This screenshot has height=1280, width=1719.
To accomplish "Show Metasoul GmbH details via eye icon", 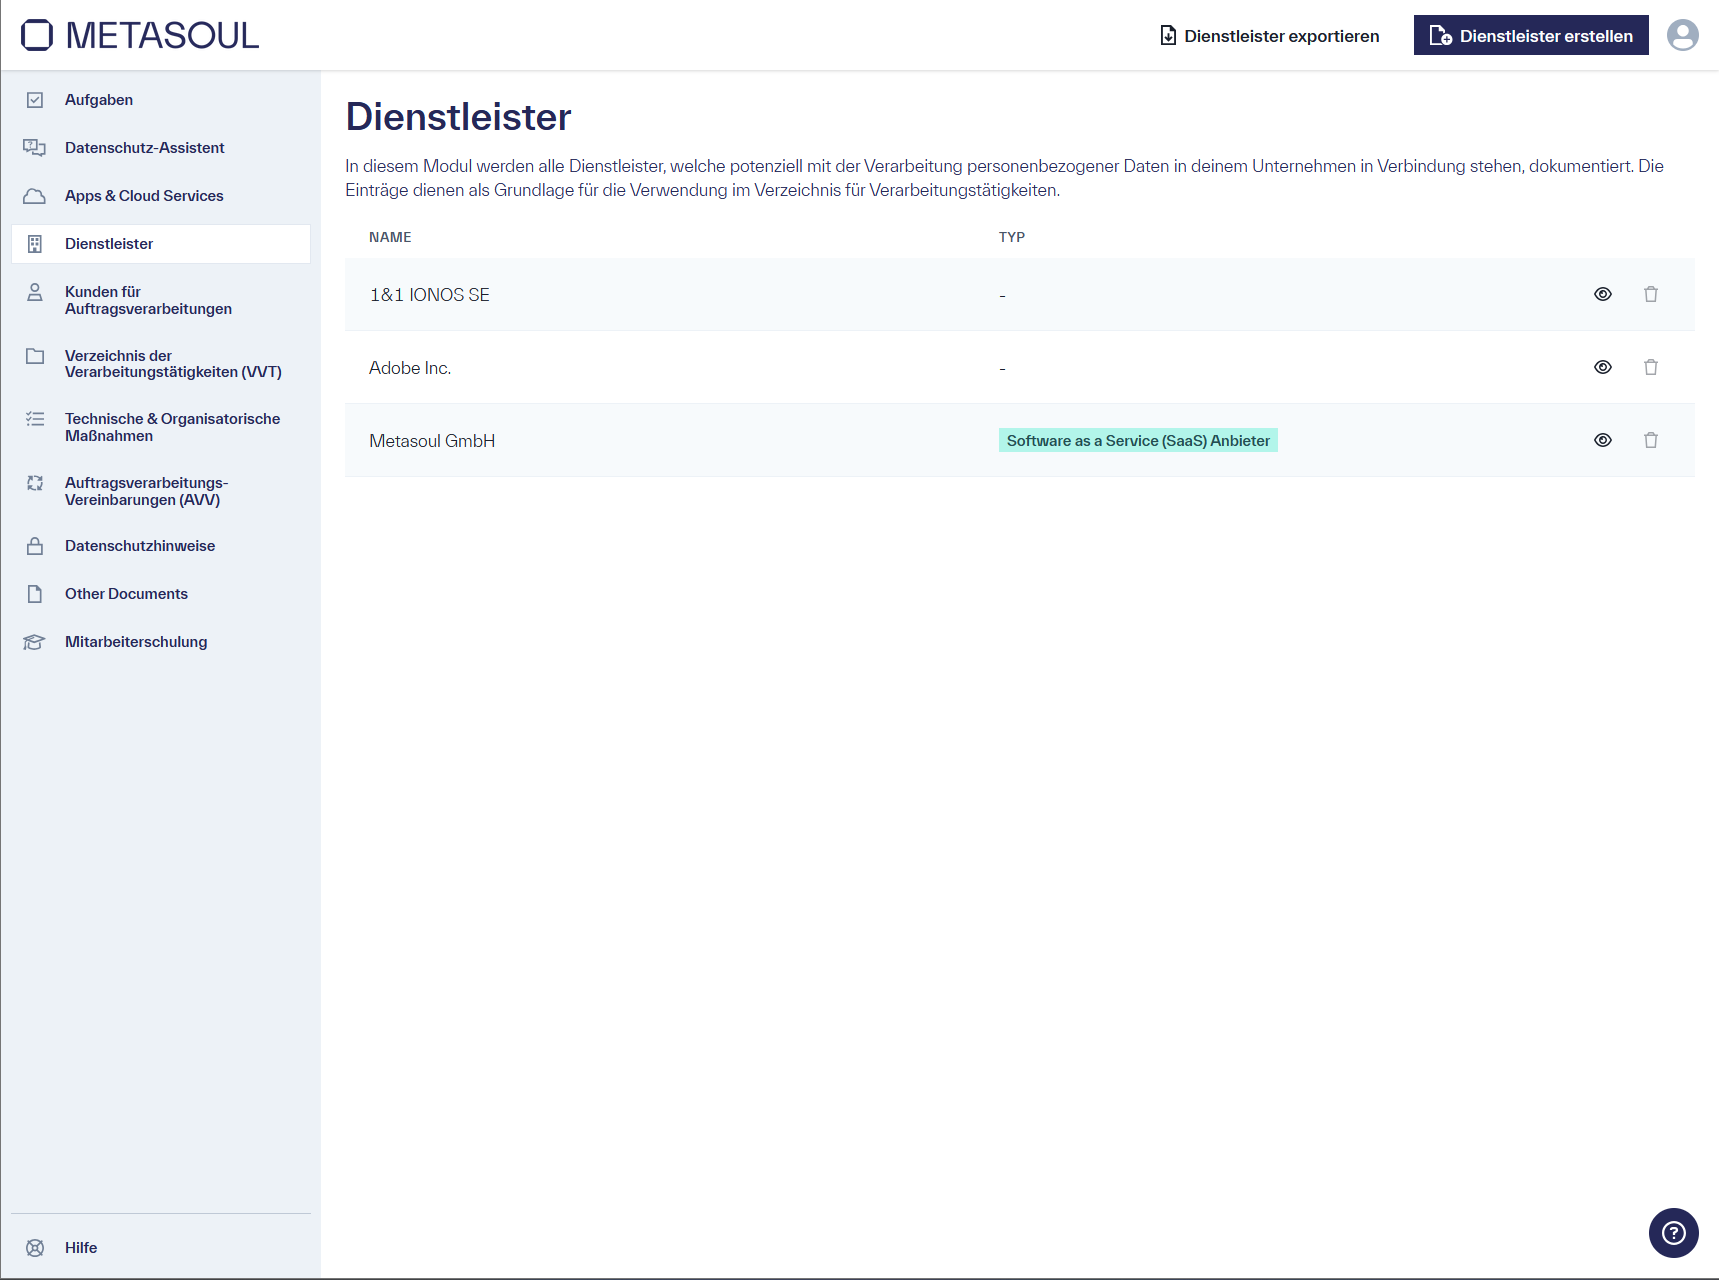I will pyautogui.click(x=1602, y=440).
